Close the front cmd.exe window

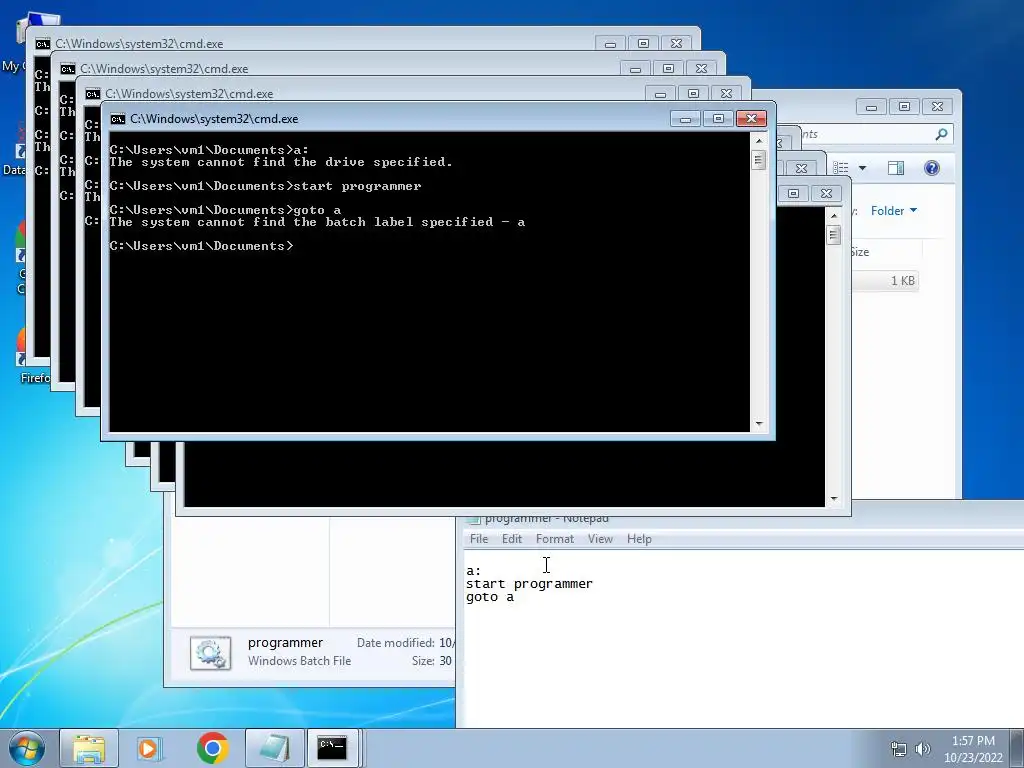(x=751, y=118)
